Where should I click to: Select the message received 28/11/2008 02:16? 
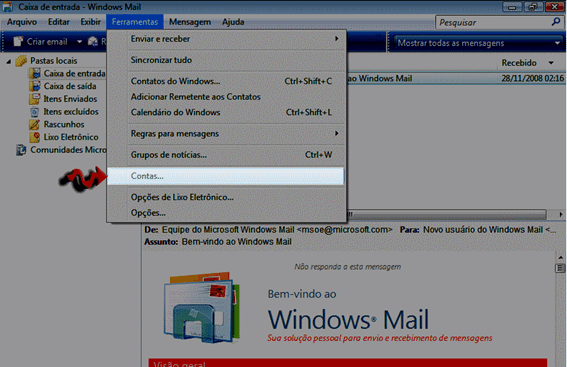click(x=456, y=78)
